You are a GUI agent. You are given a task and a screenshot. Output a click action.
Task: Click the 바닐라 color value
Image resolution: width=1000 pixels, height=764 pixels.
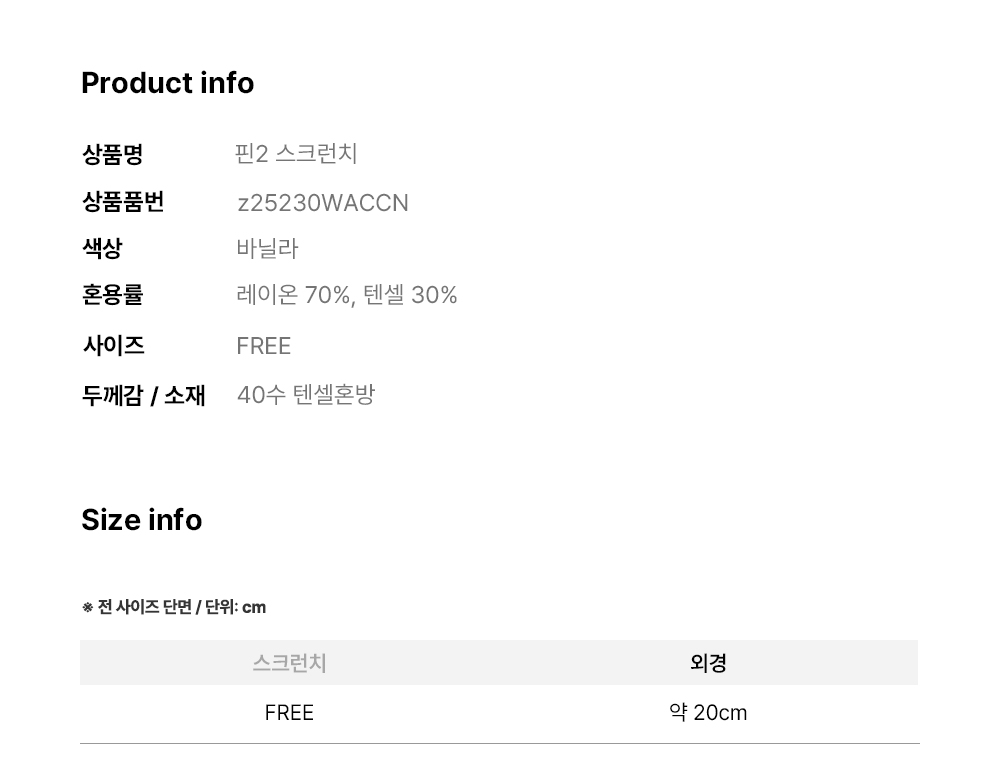tap(267, 248)
